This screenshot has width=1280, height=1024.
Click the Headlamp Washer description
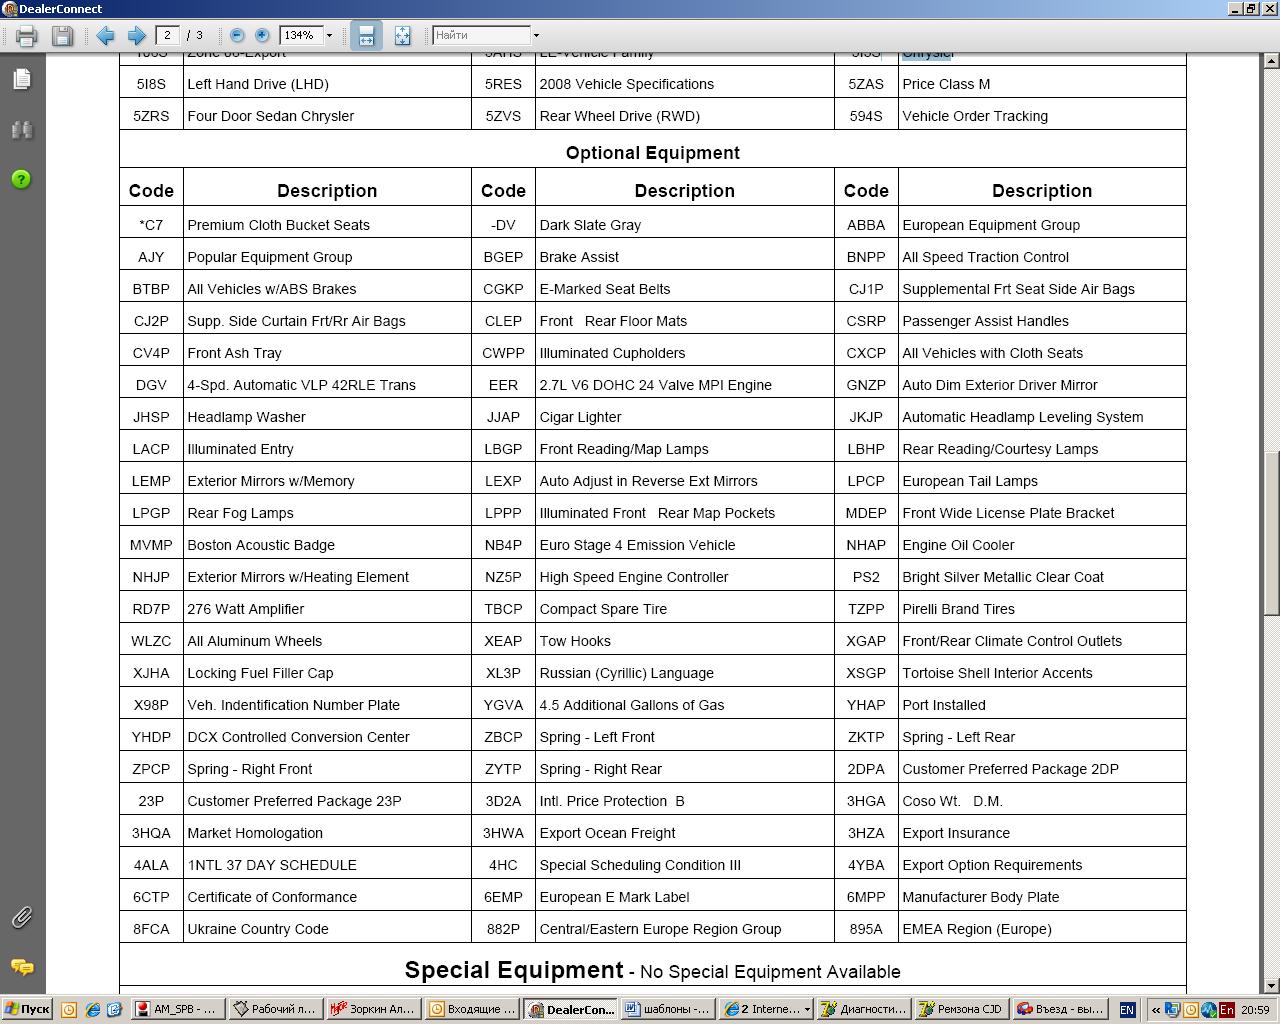(x=246, y=417)
